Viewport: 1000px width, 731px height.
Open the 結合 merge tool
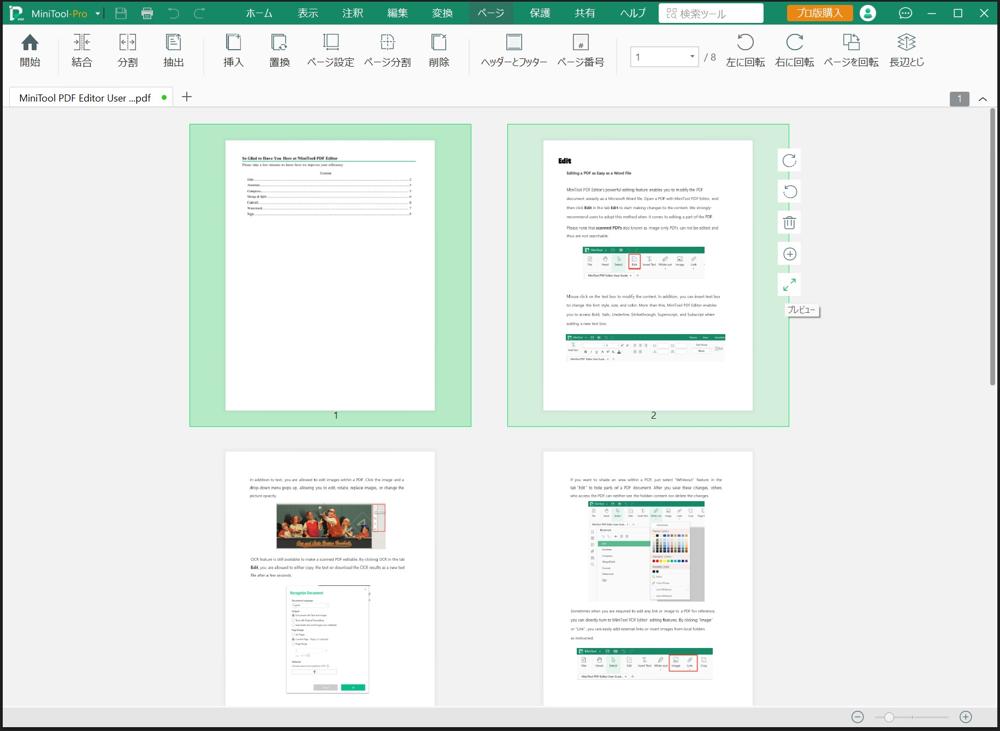(x=82, y=50)
